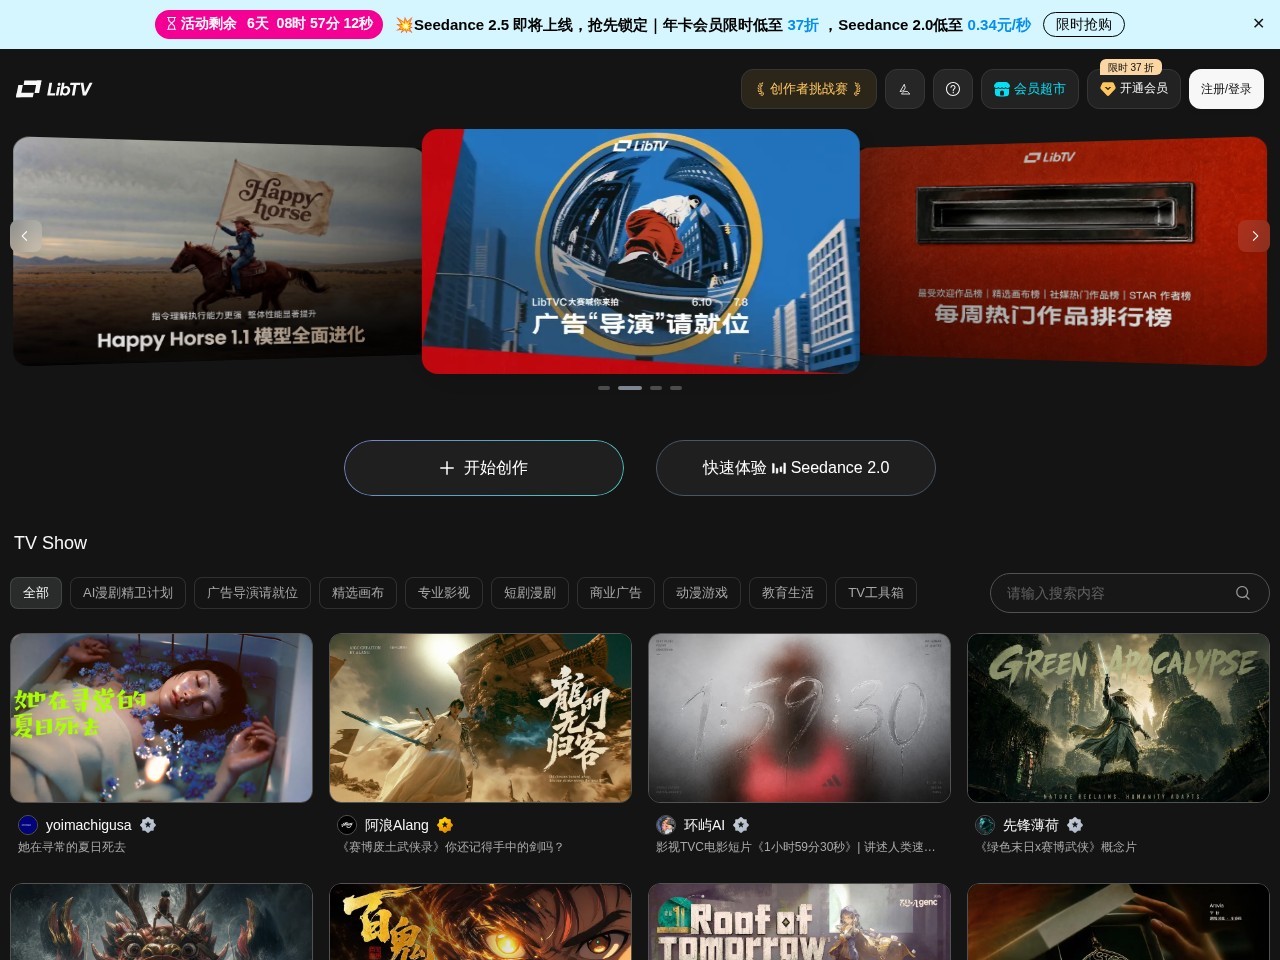Click caption 《赛博废土武侠录》你还记得手中的剑吗？
This screenshot has width=1280, height=960.
pyautogui.click(x=451, y=847)
